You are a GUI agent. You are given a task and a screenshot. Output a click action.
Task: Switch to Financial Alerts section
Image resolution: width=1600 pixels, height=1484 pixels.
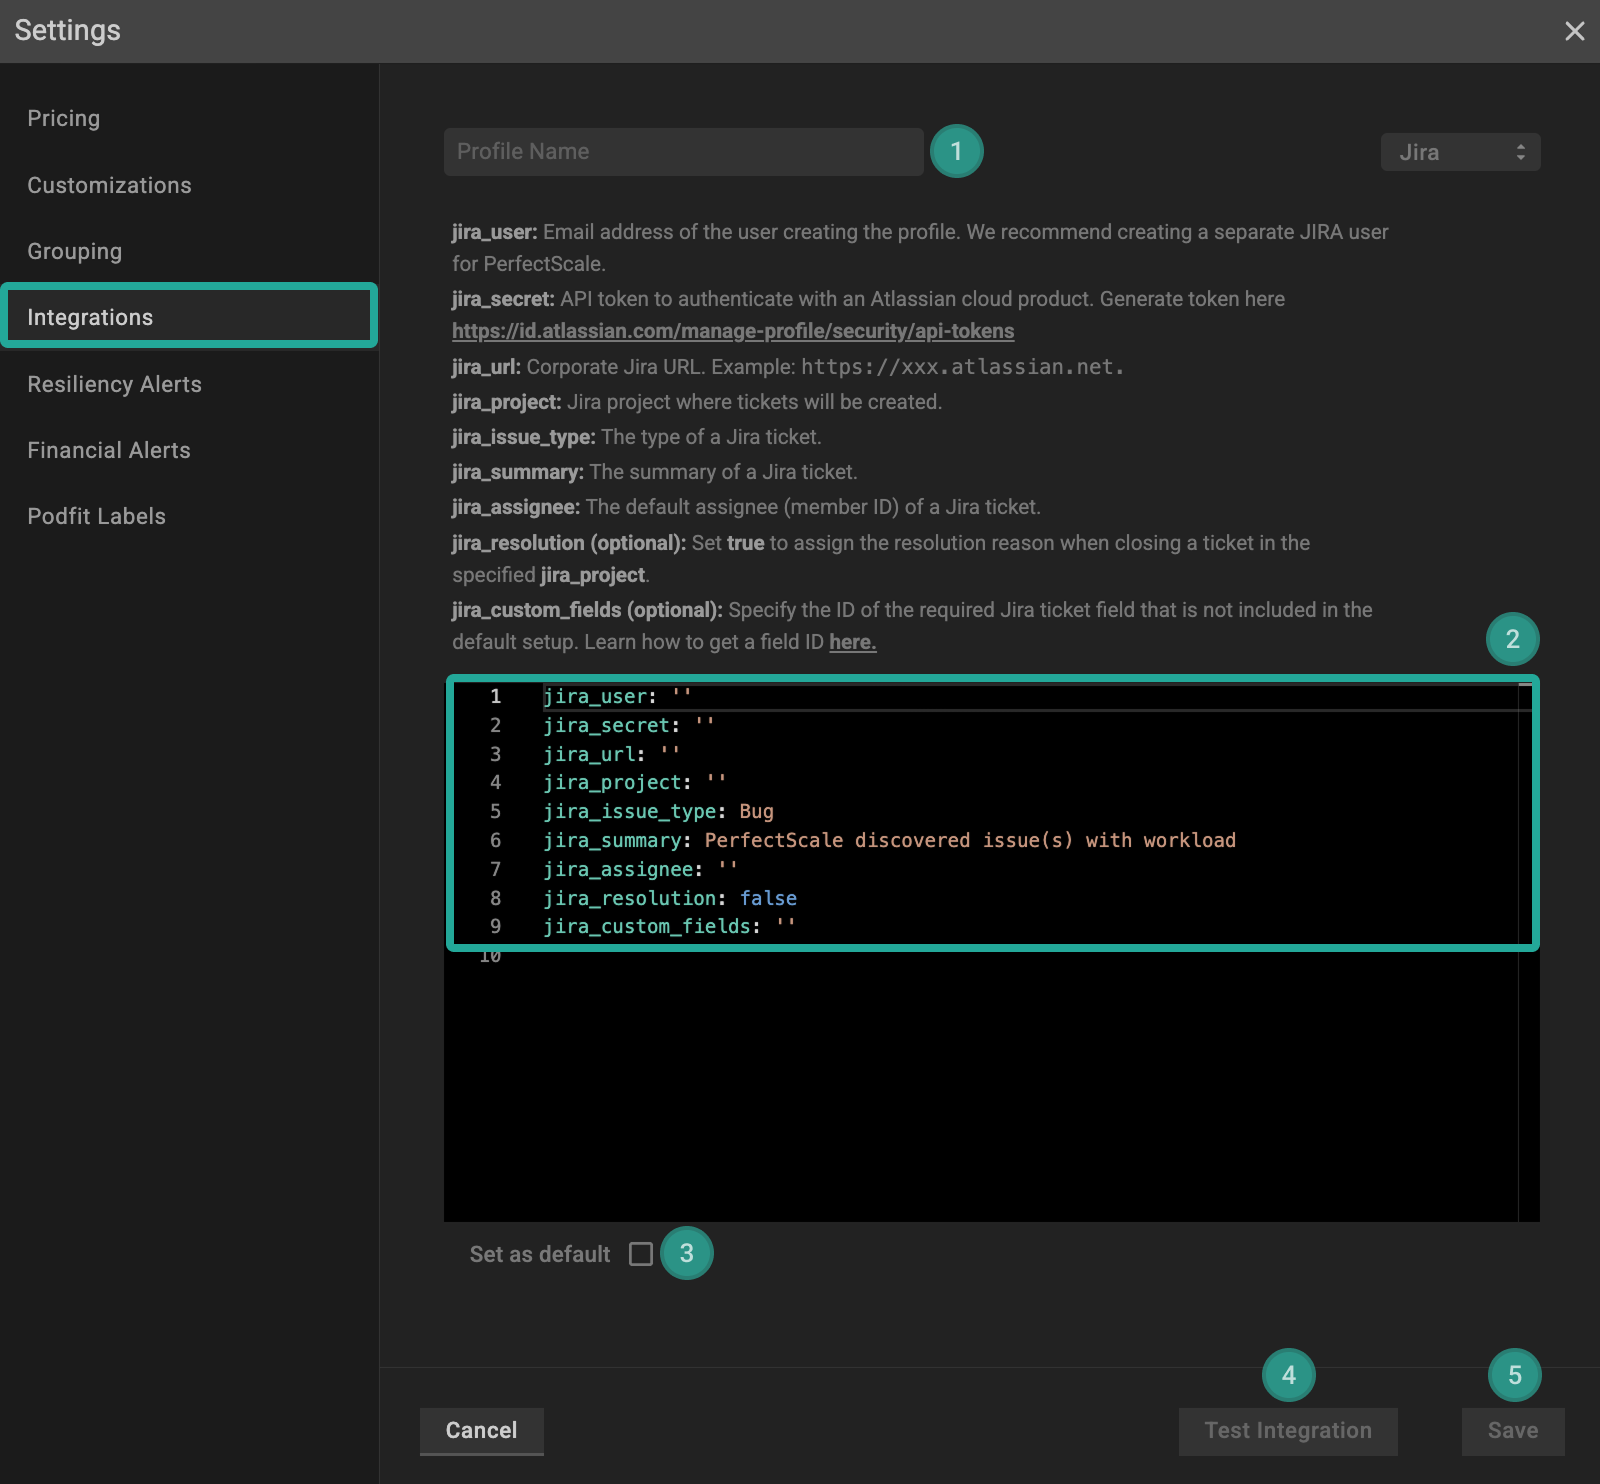(109, 450)
